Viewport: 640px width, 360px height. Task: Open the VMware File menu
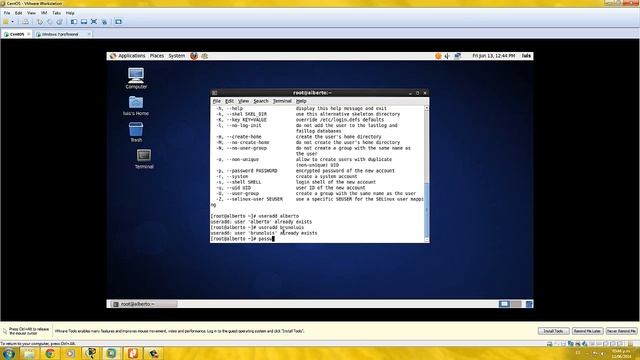click(x=7, y=13)
